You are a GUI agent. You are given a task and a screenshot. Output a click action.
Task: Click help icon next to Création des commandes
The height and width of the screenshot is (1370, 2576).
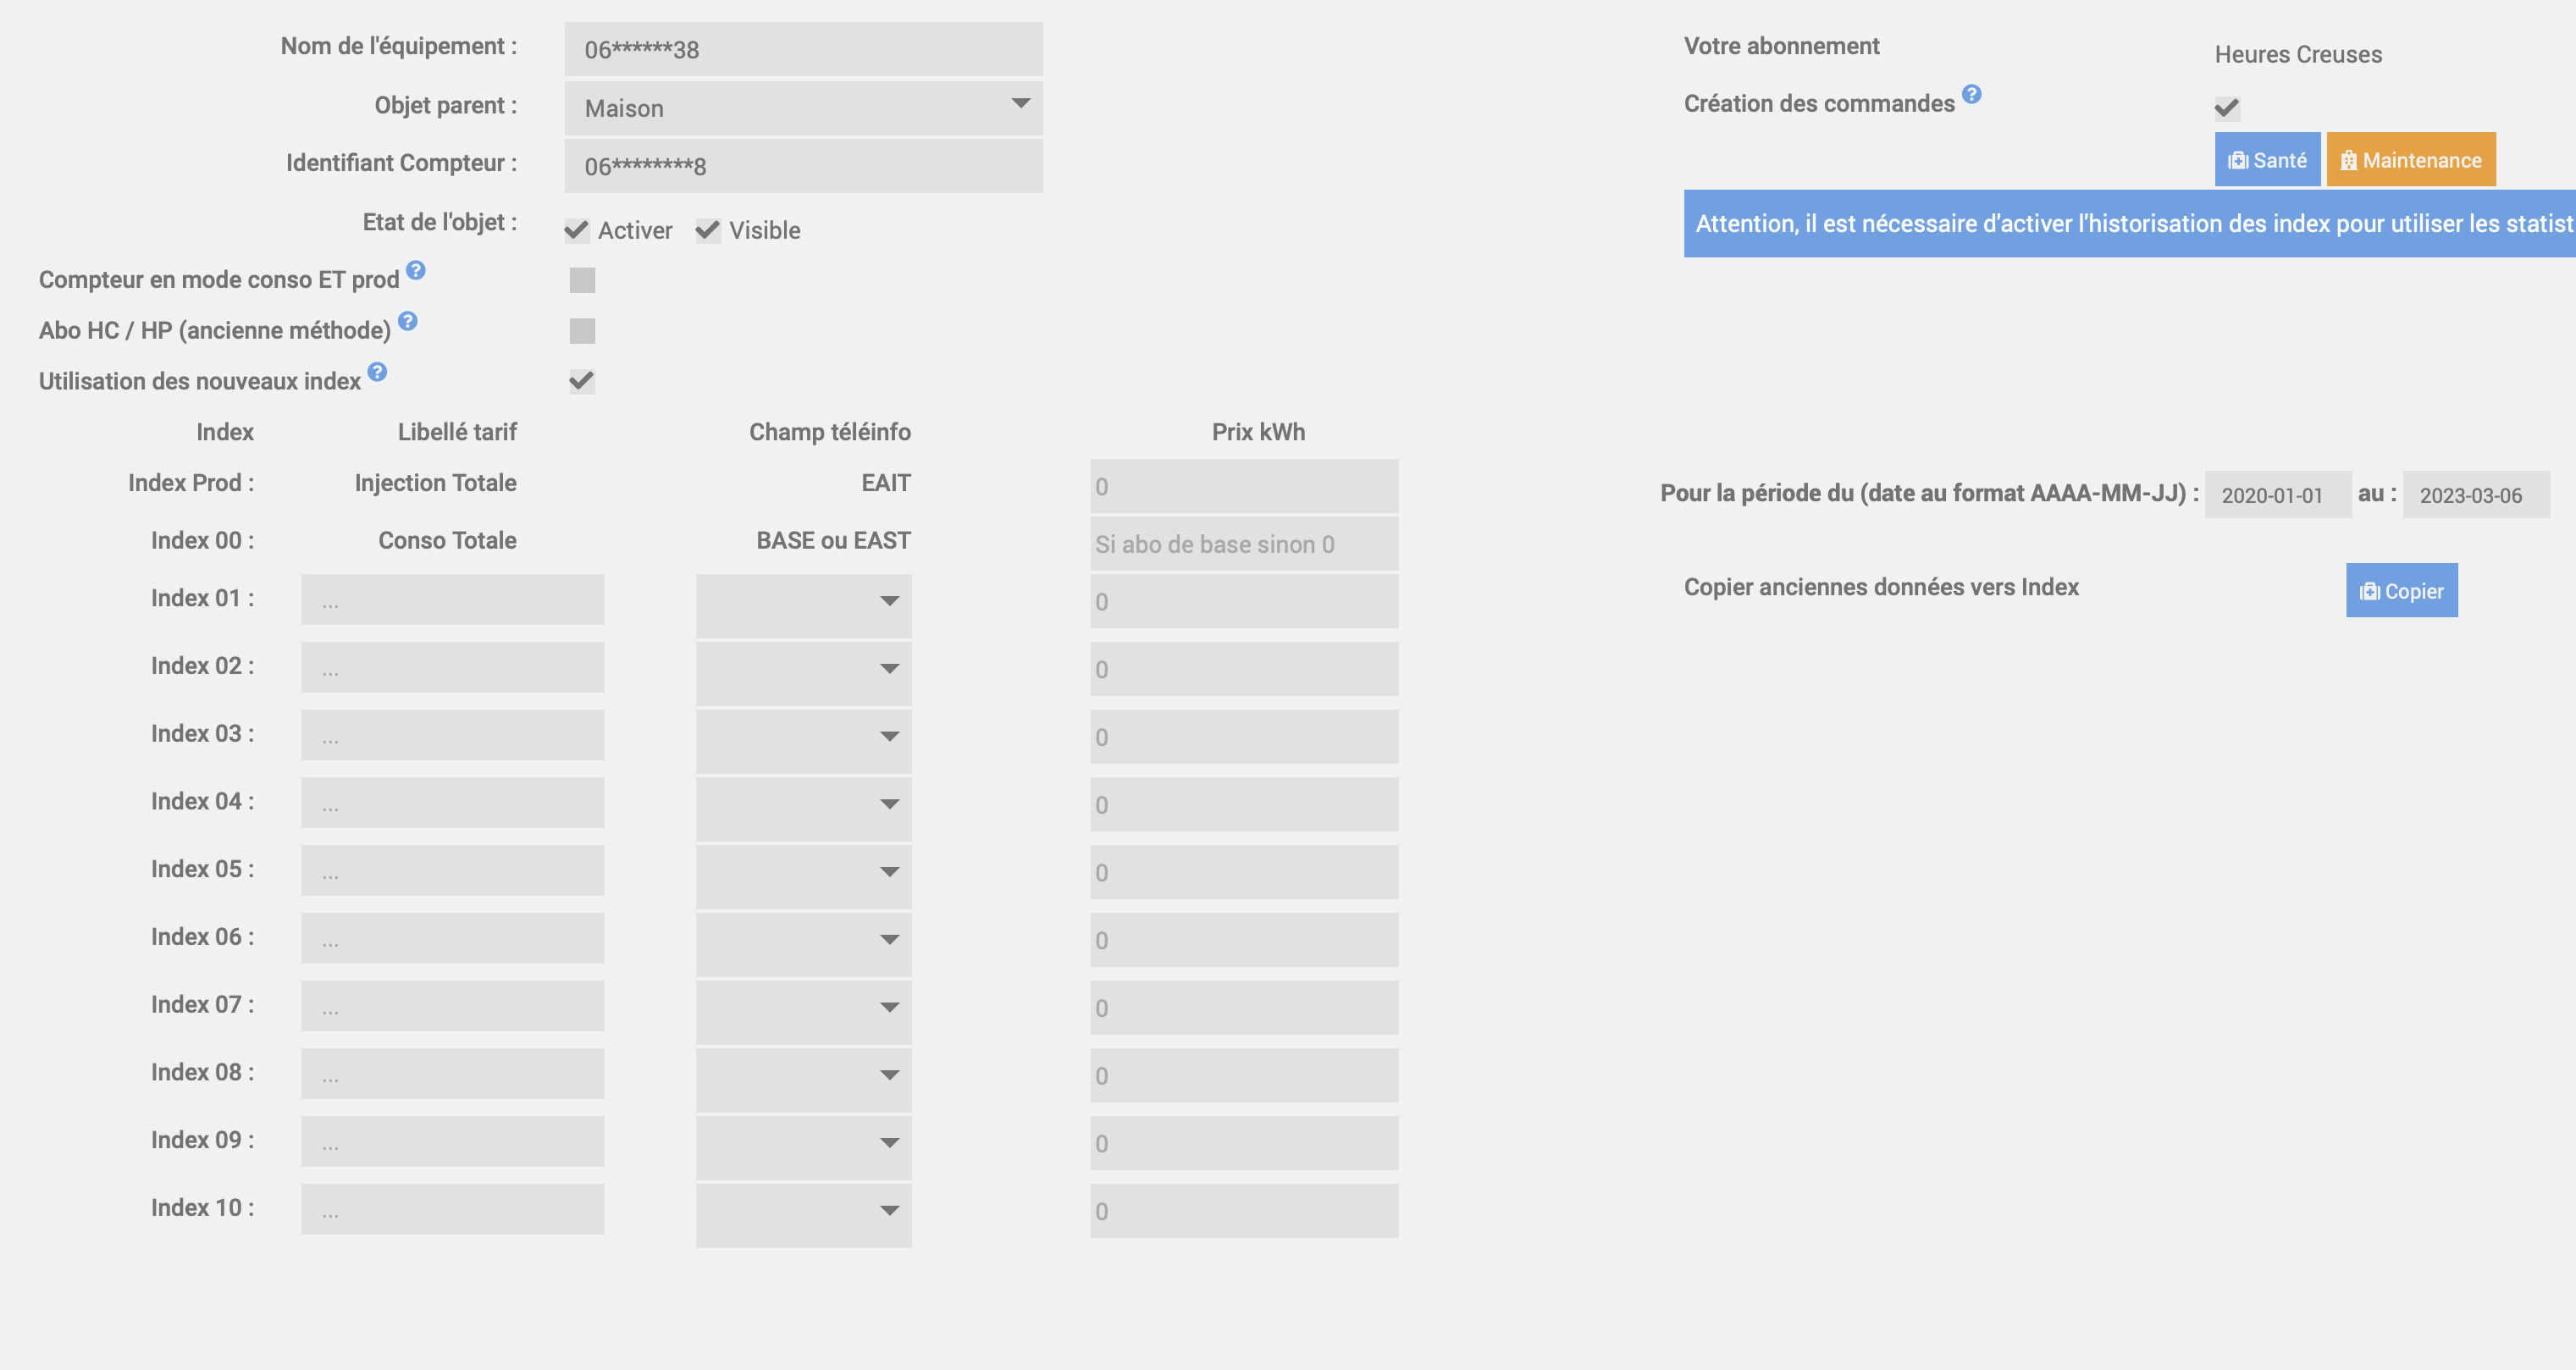[1971, 94]
